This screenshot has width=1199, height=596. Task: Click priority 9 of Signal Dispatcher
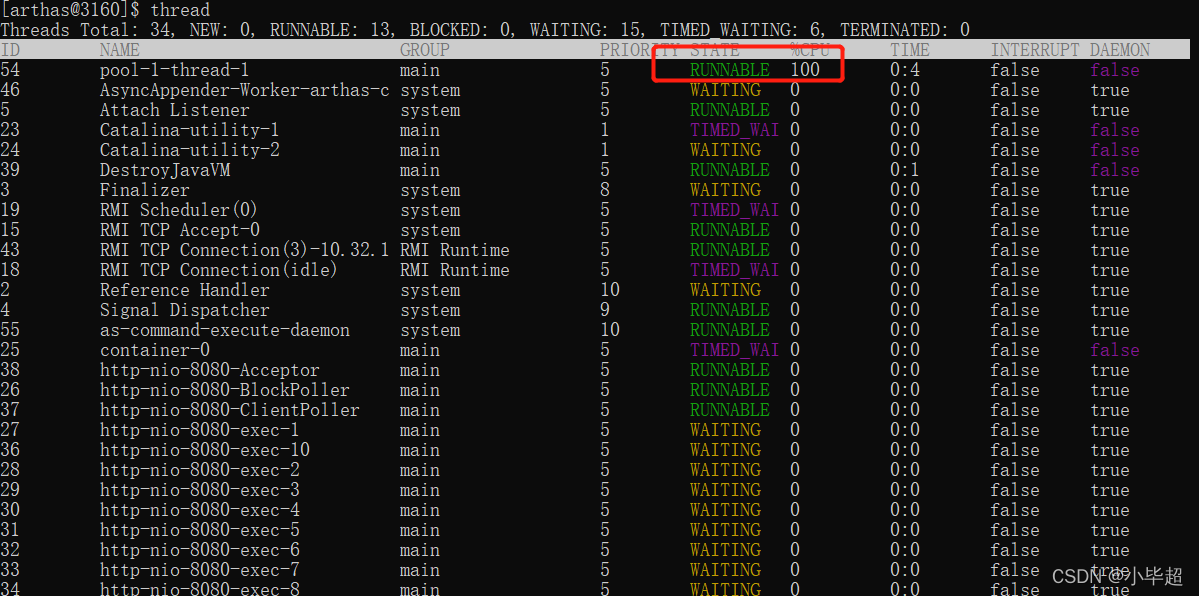[x=605, y=310]
